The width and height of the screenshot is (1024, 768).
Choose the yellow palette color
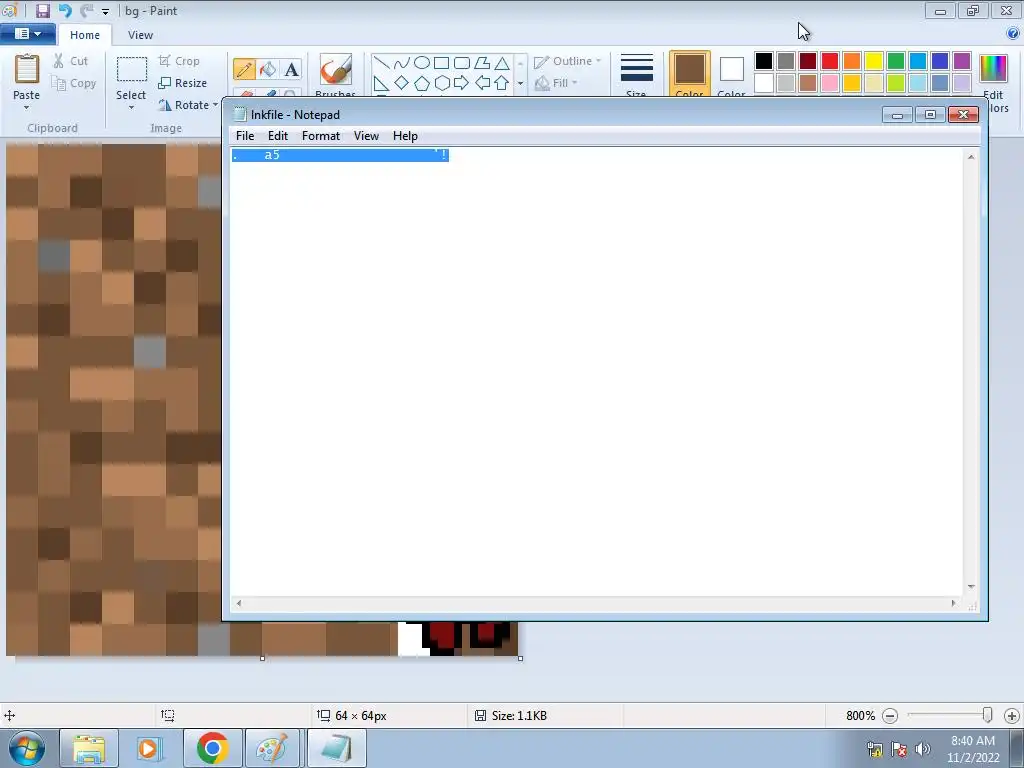coord(874,61)
